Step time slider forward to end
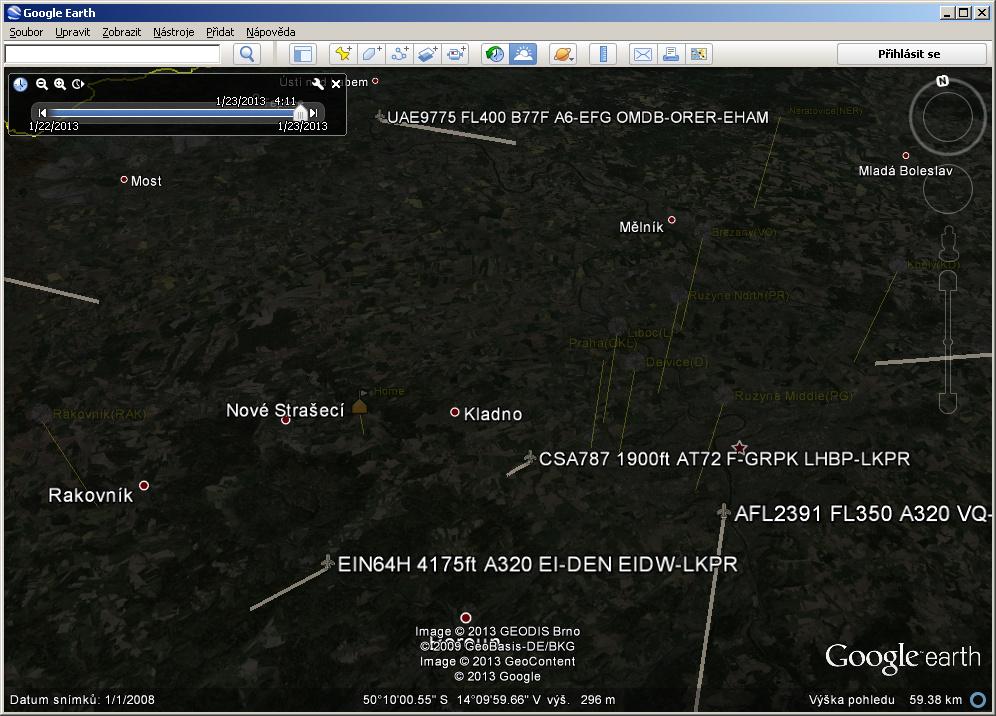 click(x=313, y=112)
